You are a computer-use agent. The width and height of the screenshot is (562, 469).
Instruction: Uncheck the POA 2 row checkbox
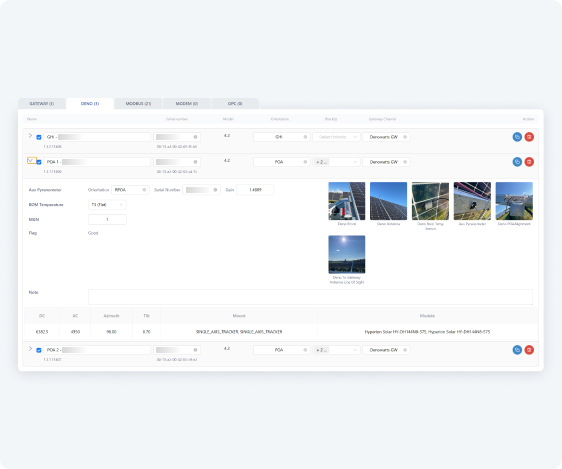point(39,350)
